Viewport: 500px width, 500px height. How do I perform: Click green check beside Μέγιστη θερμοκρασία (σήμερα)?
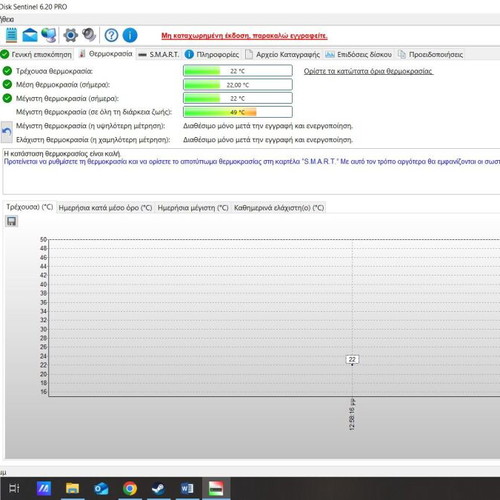[x=7, y=98]
